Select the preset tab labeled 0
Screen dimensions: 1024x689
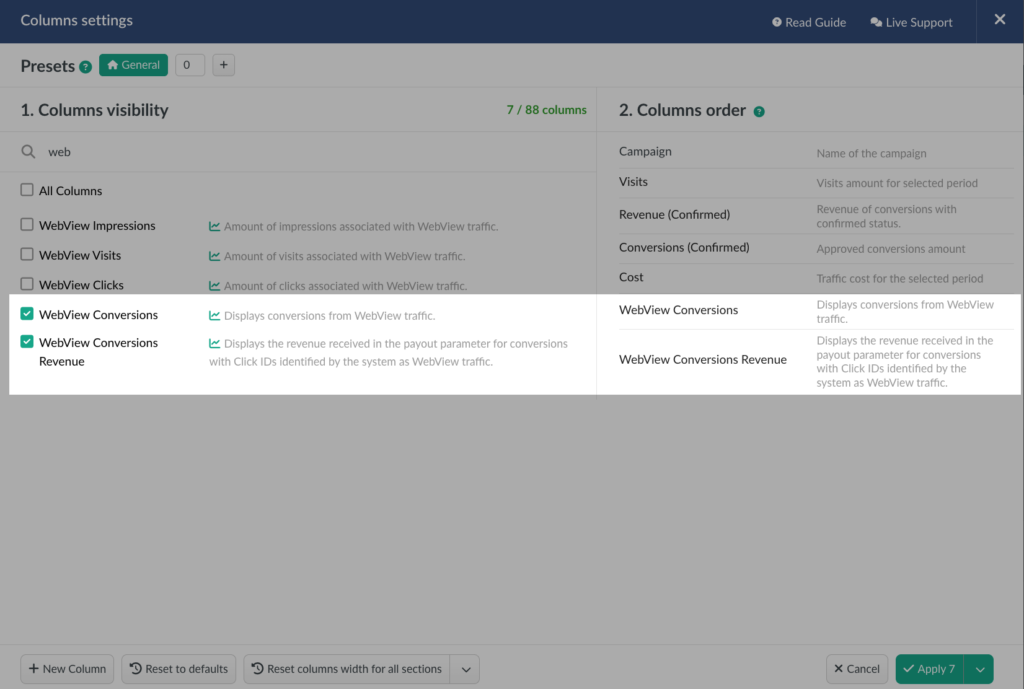click(189, 65)
